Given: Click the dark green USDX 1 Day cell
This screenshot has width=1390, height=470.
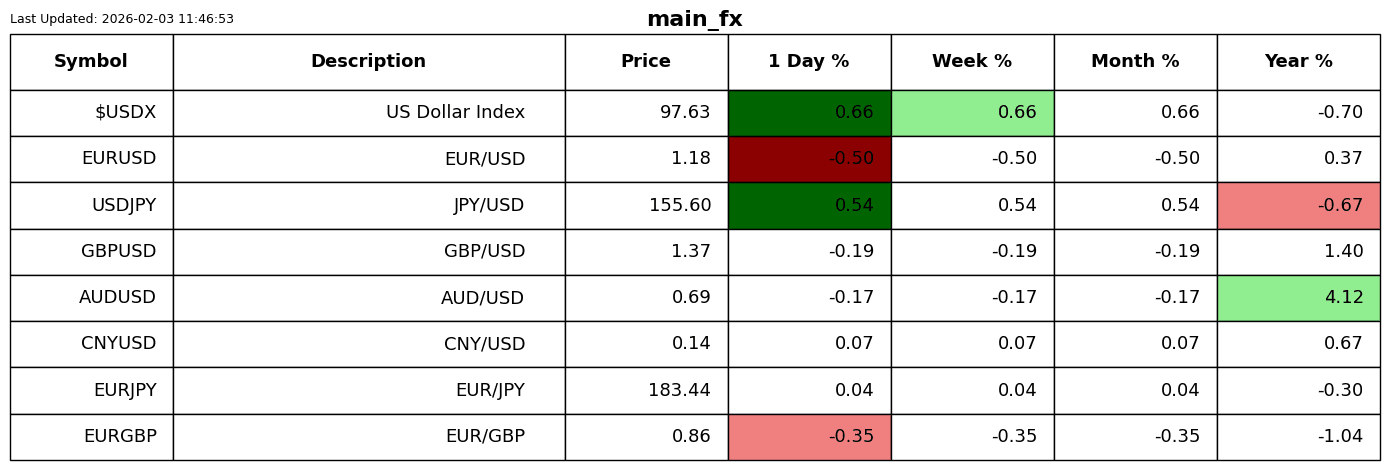Looking at the screenshot, I should tap(809, 113).
